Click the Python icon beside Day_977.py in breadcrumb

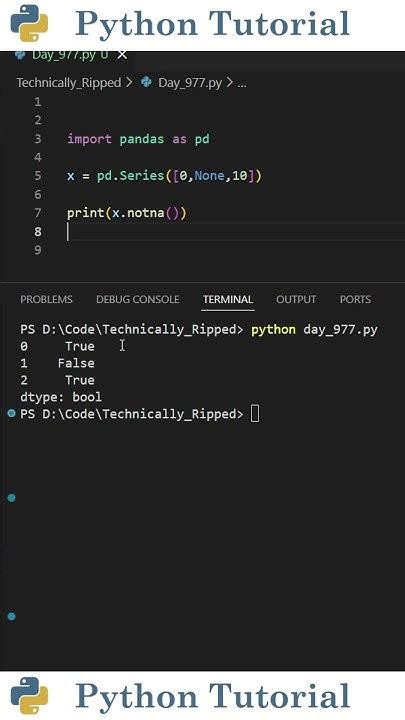[x=146, y=82]
